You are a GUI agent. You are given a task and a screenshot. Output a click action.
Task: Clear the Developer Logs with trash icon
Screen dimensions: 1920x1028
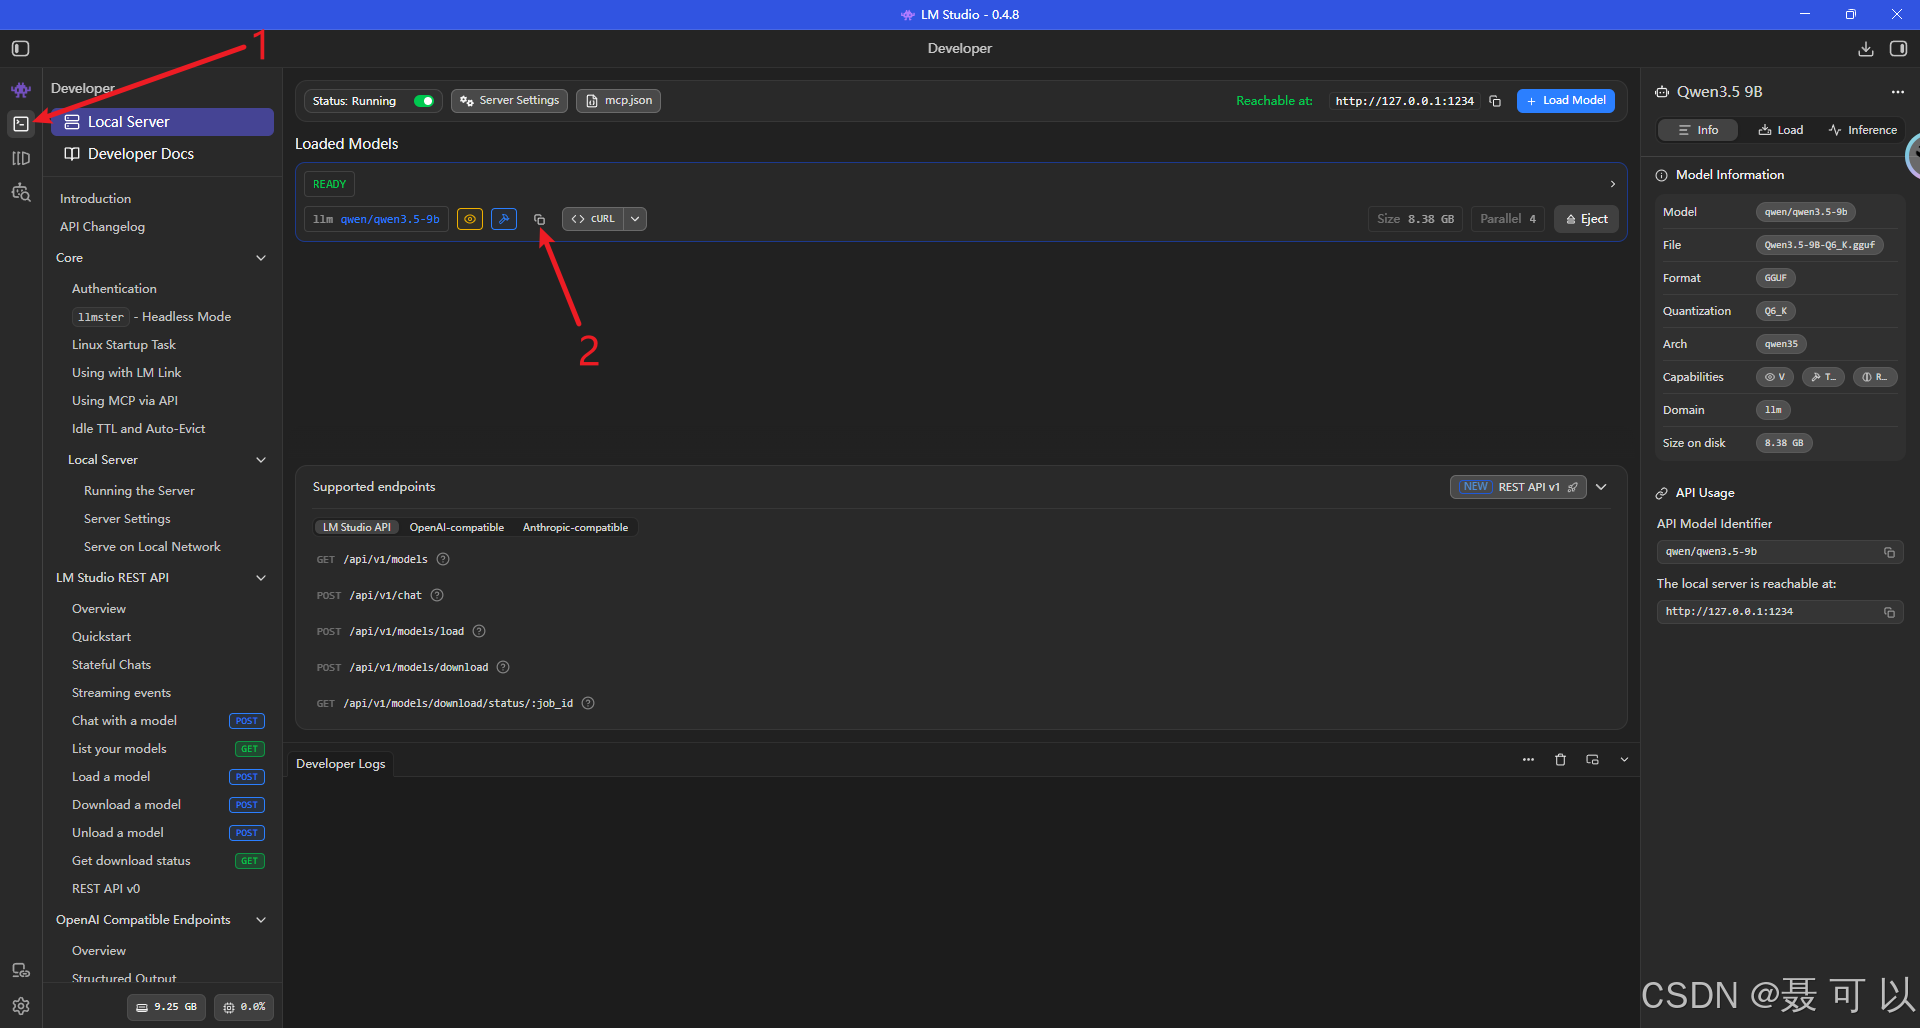(1560, 760)
